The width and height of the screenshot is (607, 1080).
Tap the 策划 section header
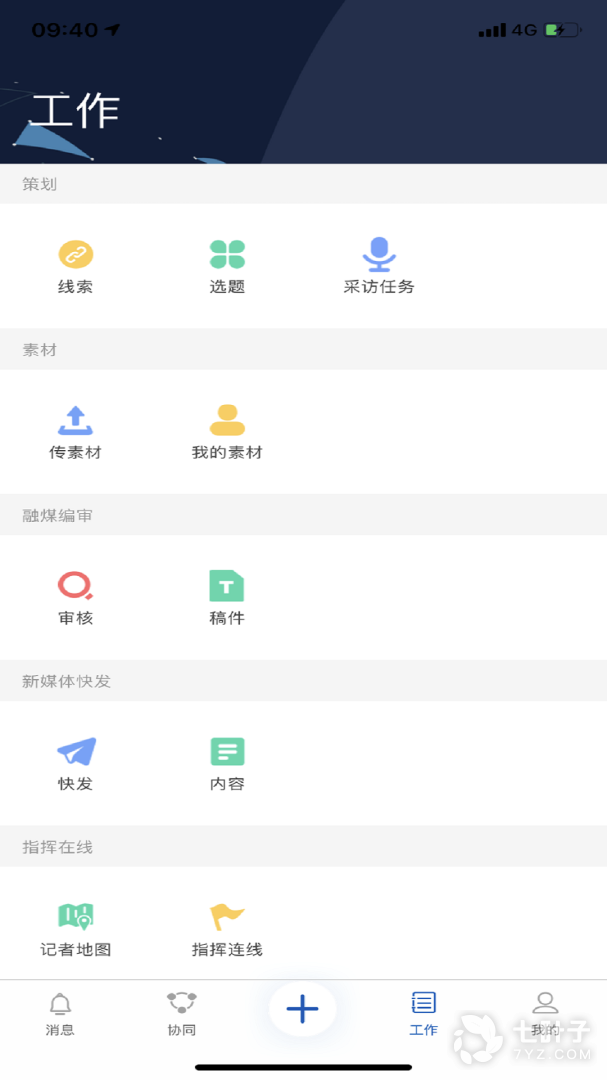(40, 184)
